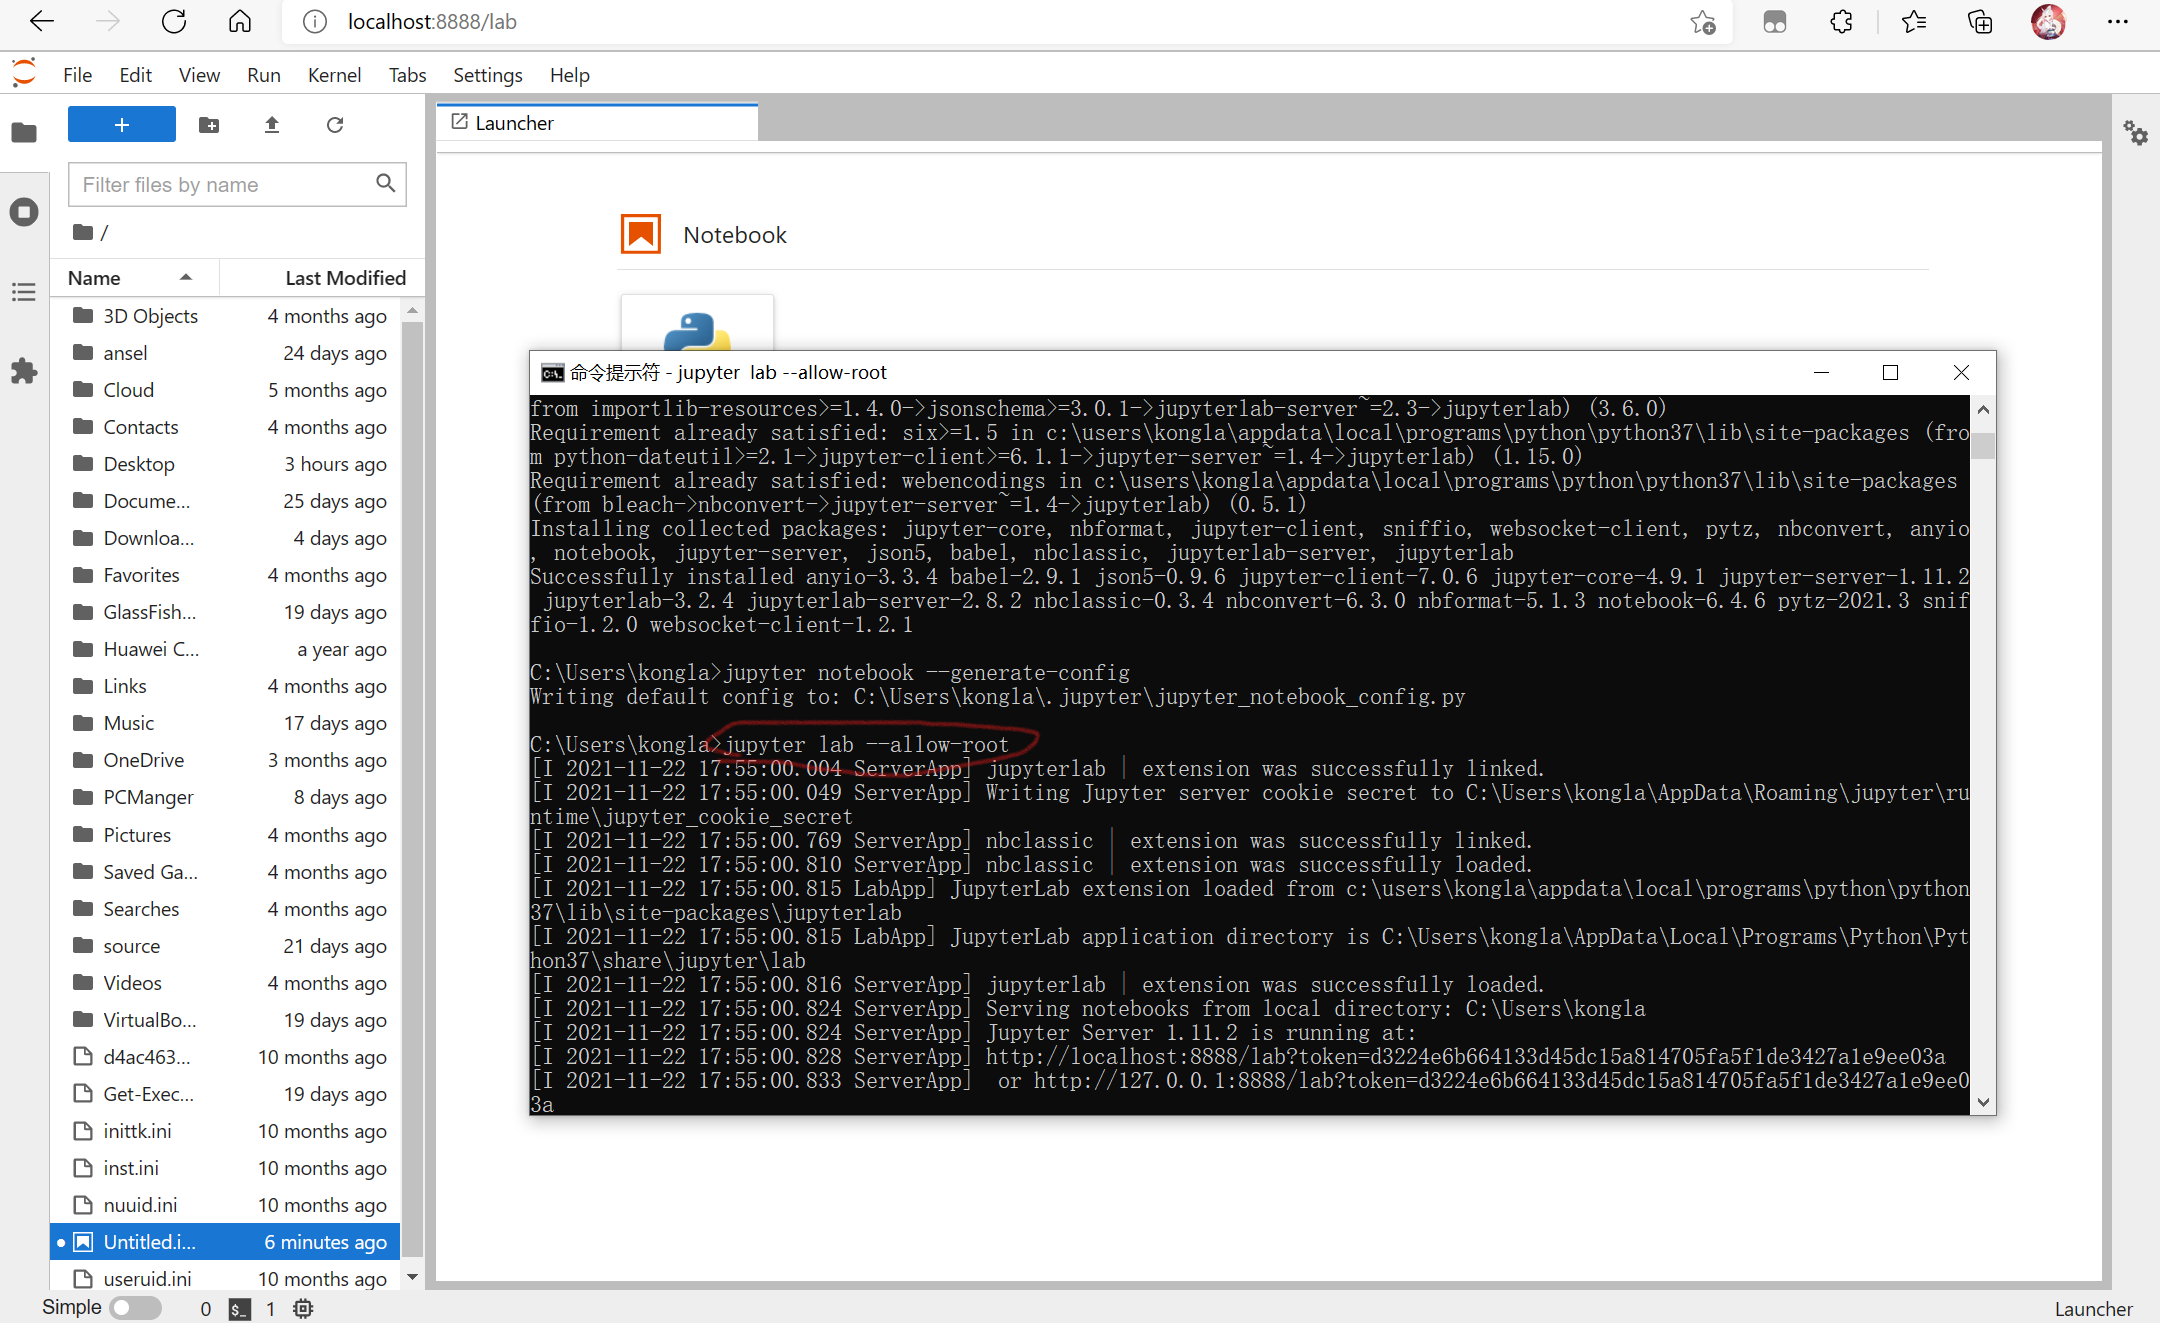Open new file with blue plus icon

click(120, 125)
